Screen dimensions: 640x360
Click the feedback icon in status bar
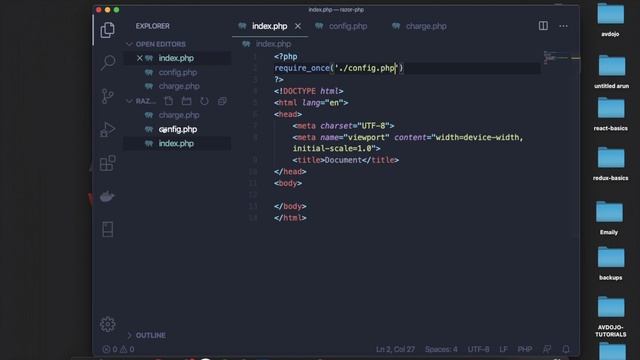pyautogui.click(x=547, y=349)
